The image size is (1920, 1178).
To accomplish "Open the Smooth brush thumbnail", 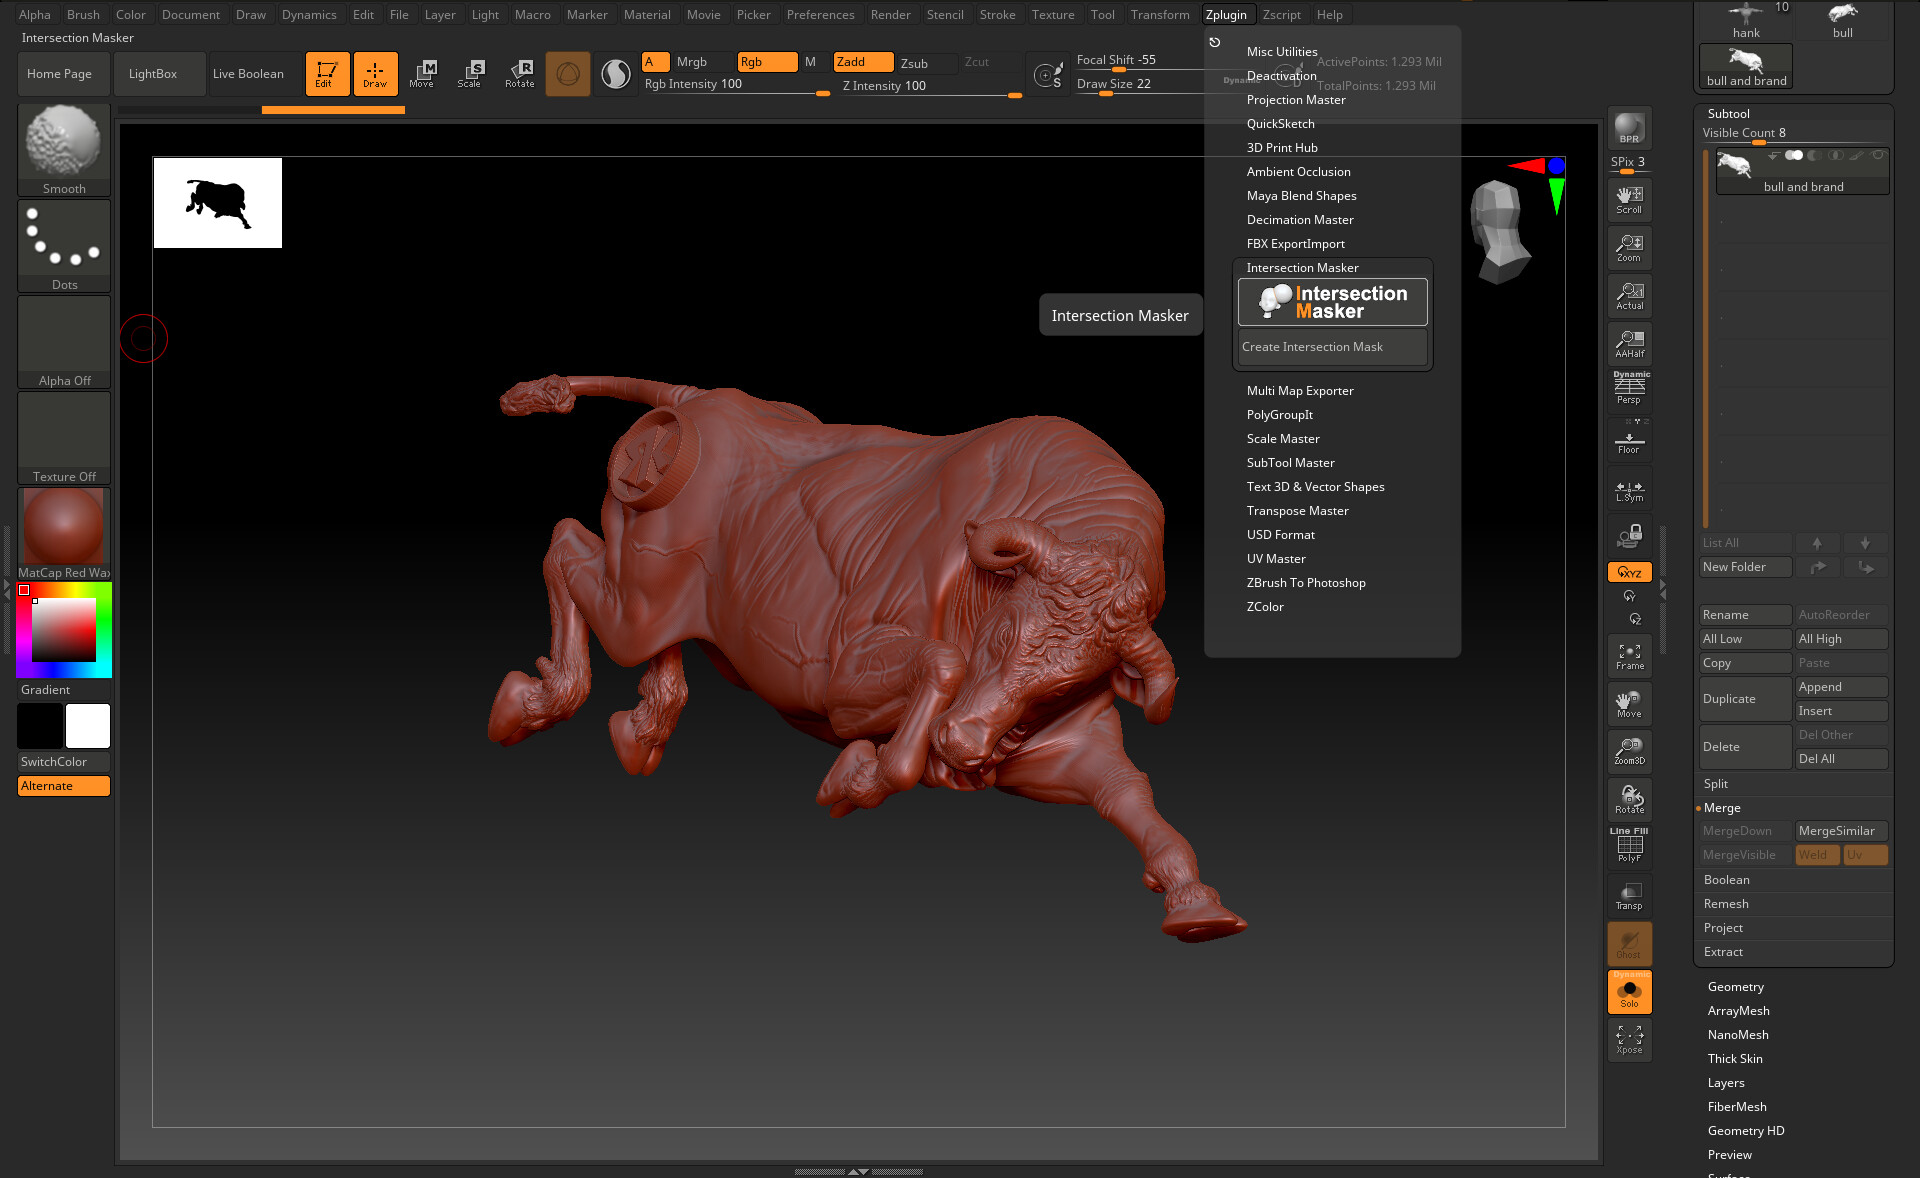I will pos(64,148).
